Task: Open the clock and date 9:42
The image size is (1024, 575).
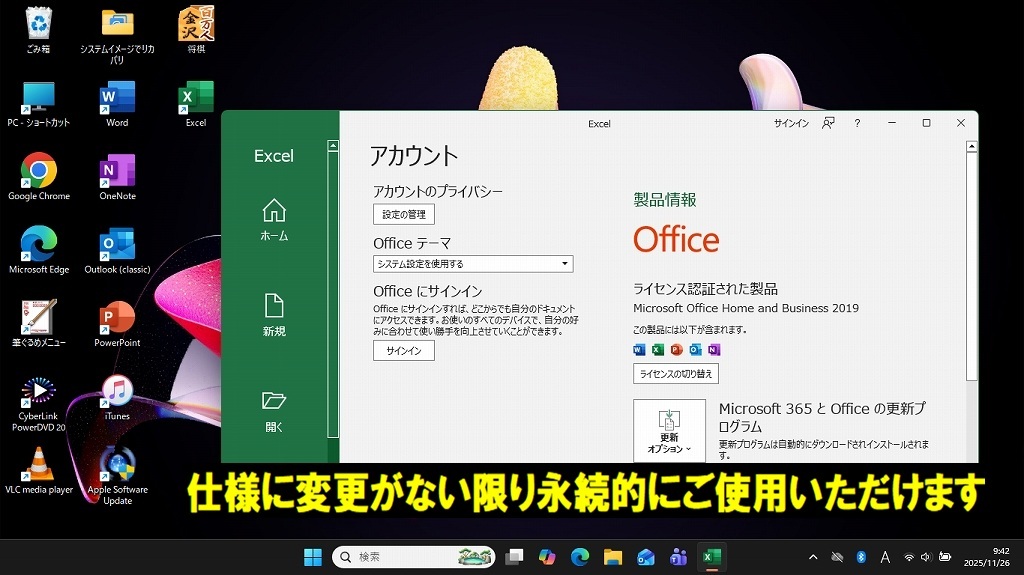Action: point(987,557)
